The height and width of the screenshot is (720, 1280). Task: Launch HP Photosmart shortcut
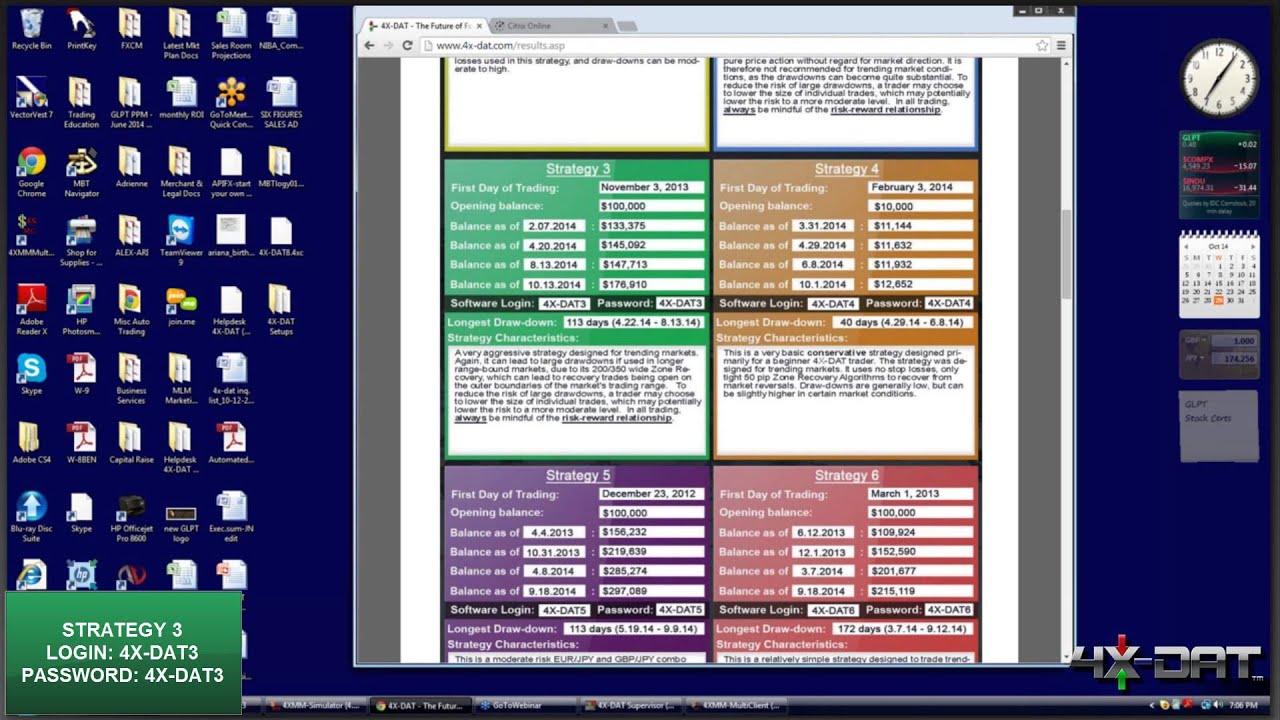coord(81,310)
